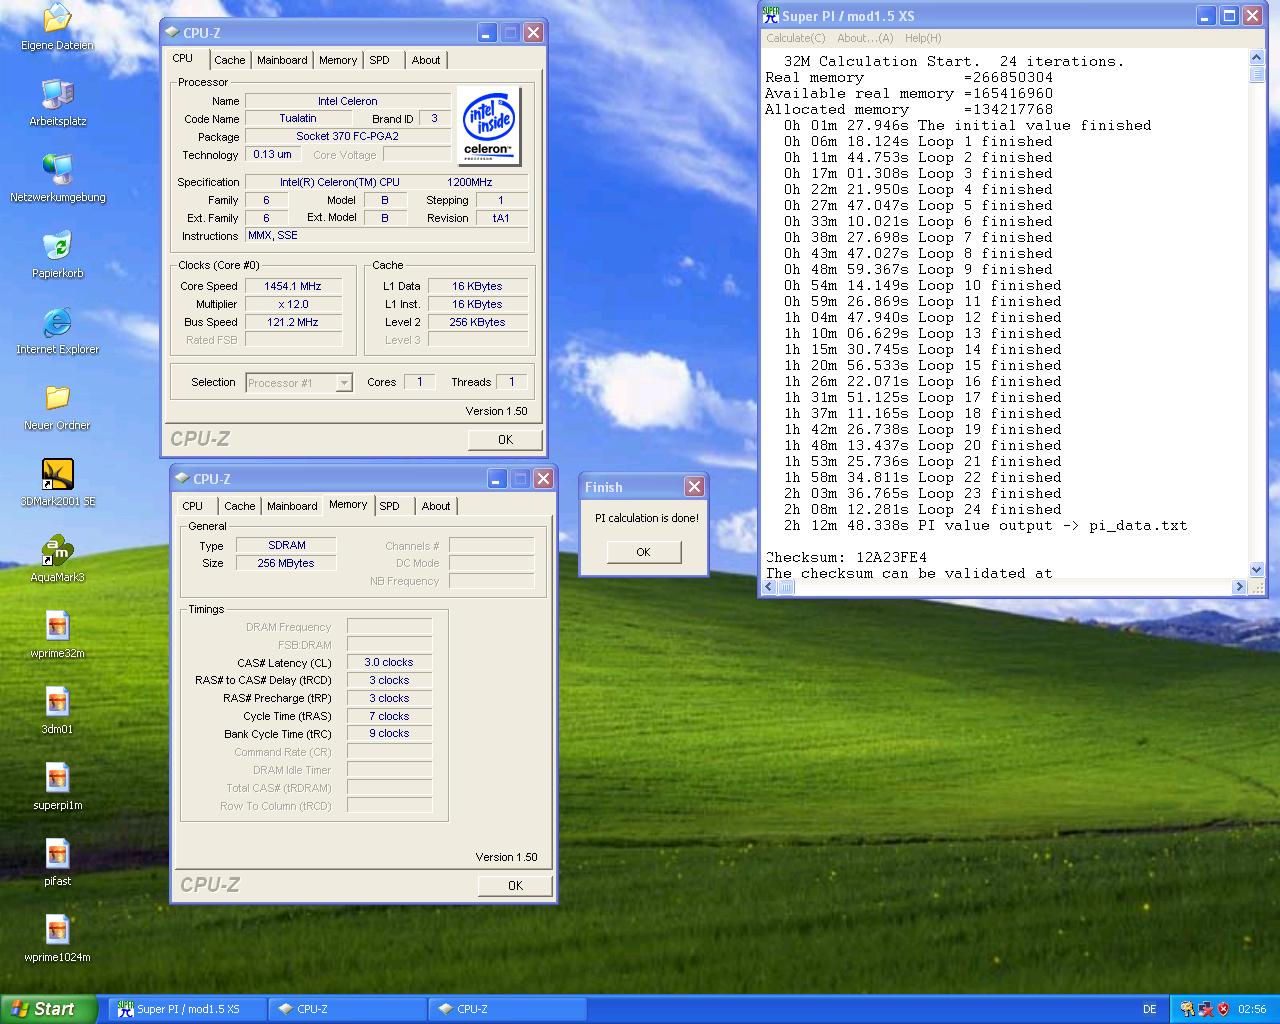The height and width of the screenshot is (1024, 1280).
Task: Click memory Type value SDRAM
Action: point(287,545)
